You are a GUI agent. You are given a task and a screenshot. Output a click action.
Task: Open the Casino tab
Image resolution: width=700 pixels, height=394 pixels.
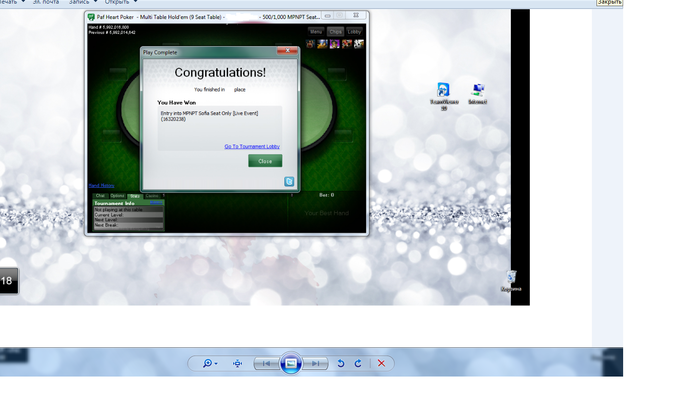pyautogui.click(x=152, y=196)
